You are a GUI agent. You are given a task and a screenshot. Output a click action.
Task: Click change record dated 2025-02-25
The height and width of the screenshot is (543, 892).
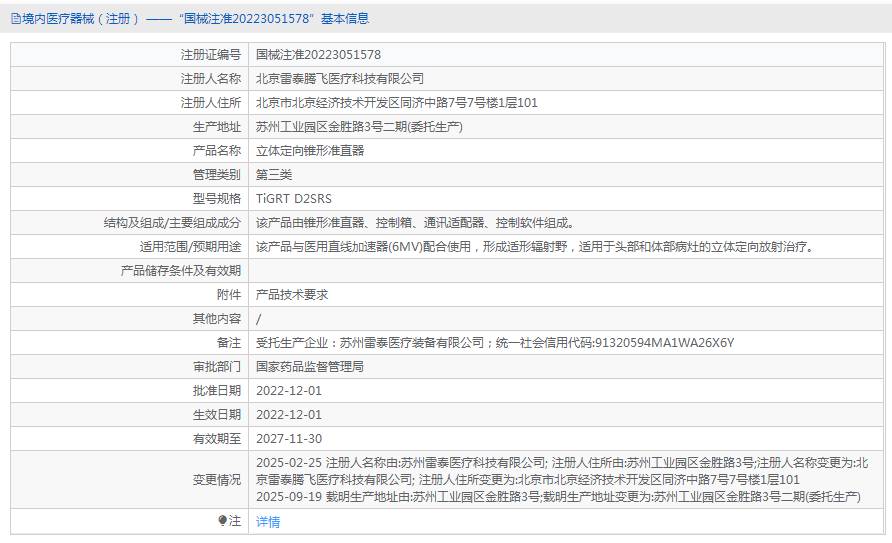(x=562, y=471)
